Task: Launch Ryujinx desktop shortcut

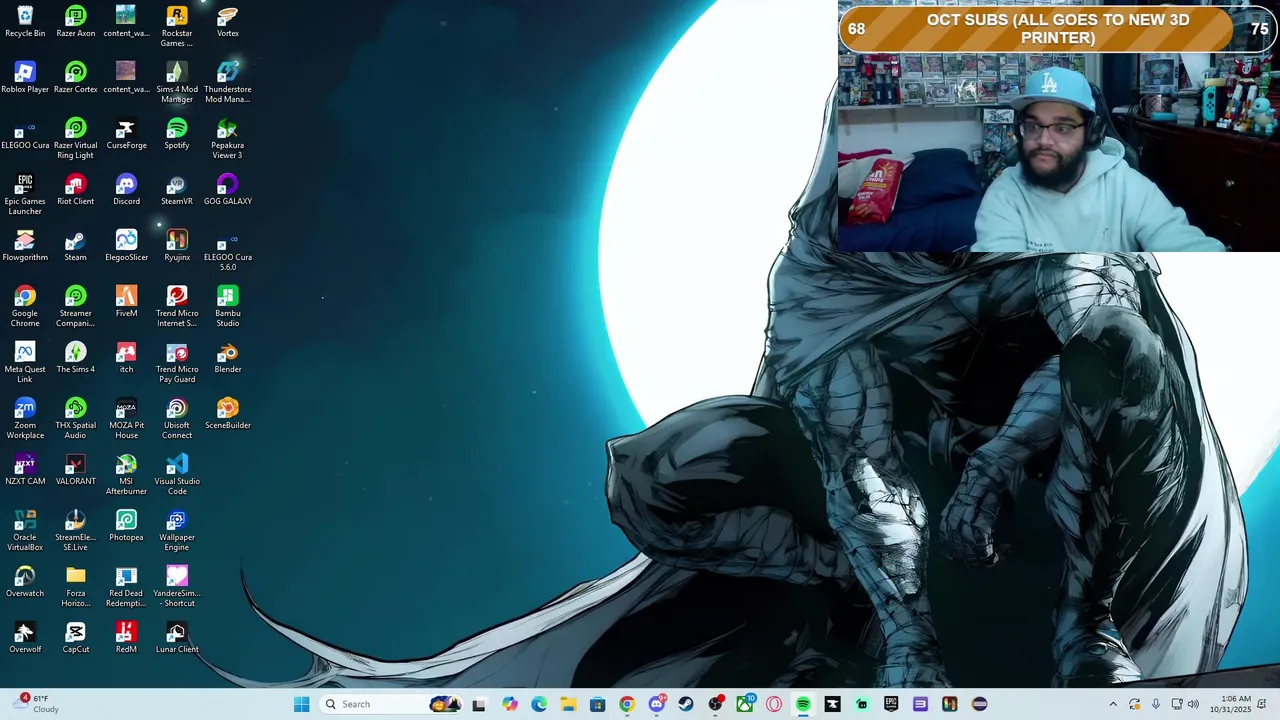Action: [177, 246]
